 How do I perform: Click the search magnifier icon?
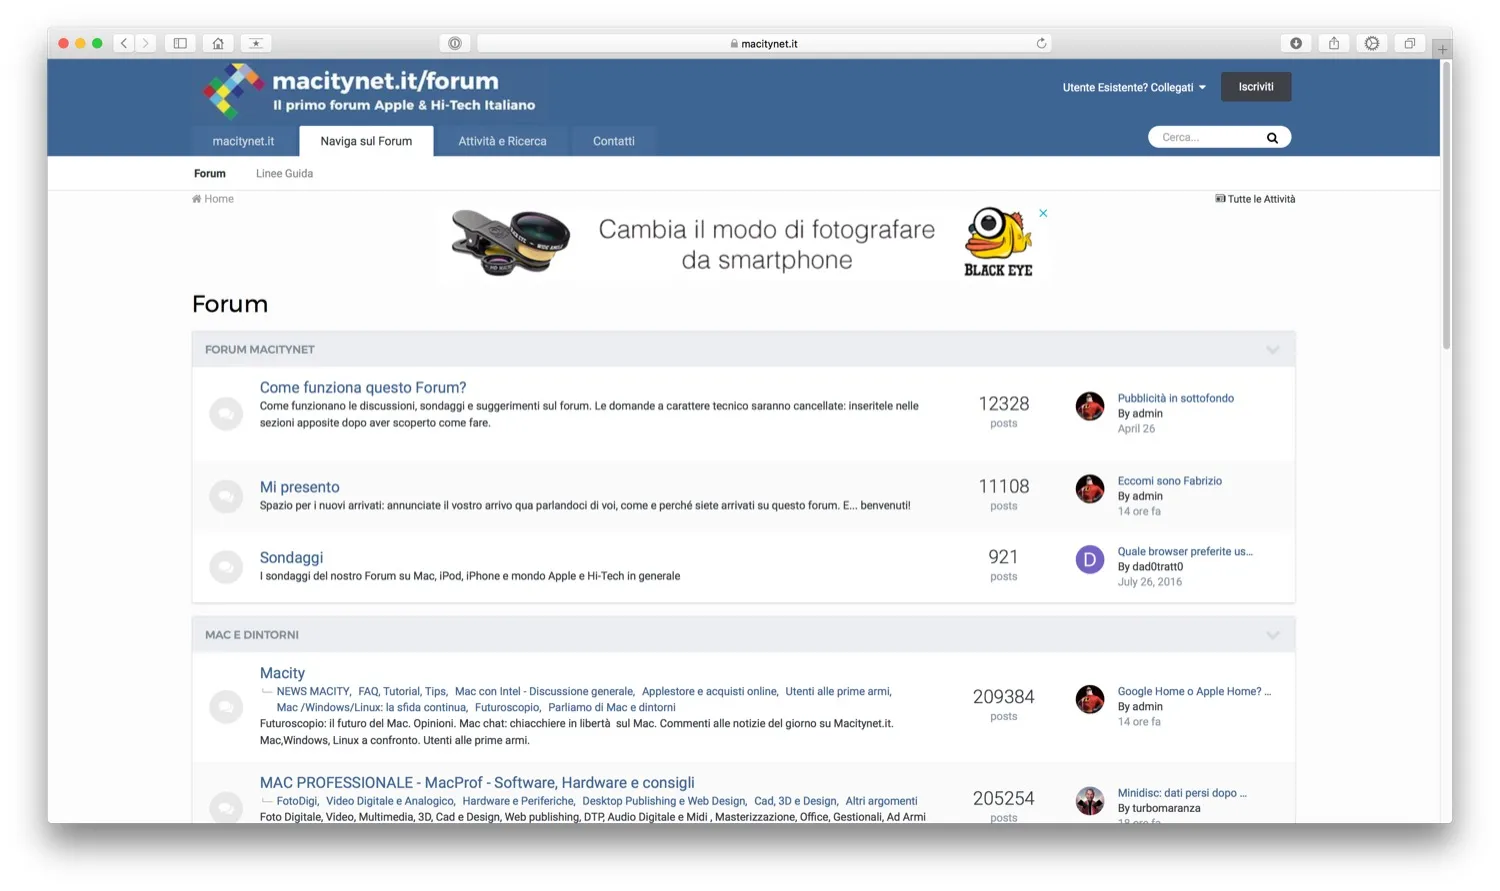click(1272, 138)
